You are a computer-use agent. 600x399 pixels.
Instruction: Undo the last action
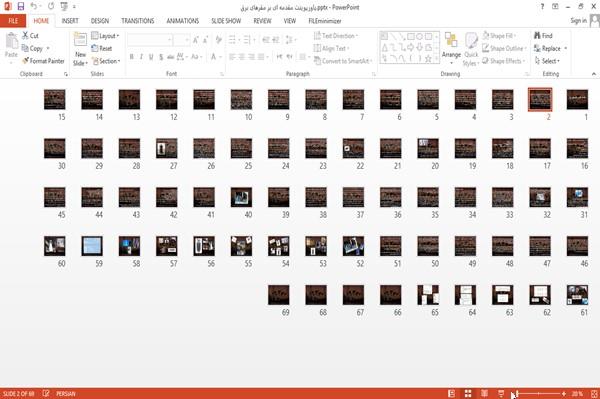(x=34, y=7)
